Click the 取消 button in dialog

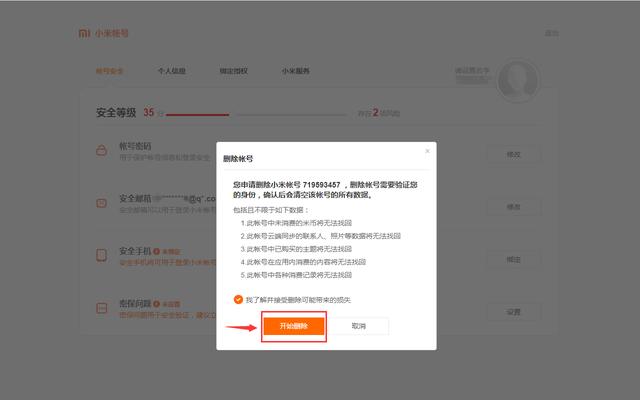[x=359, y=326]
